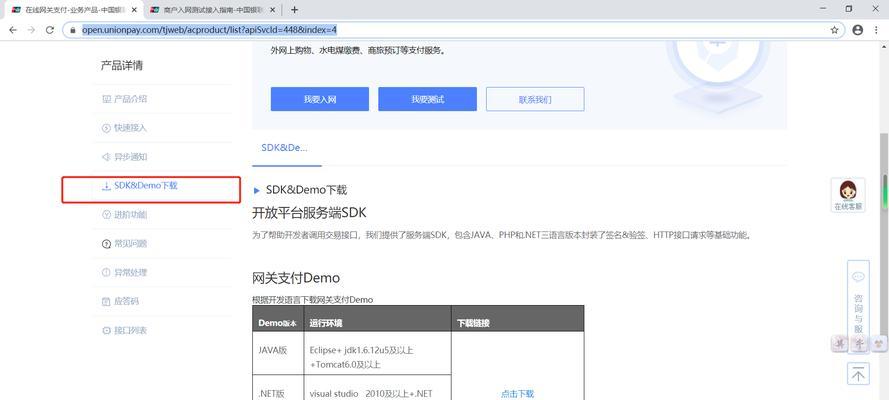The width and height of the screenshot is (889, 400).
Task: Click the Eclipse+ jdk1.6.12u5及以上 cell text
Action: coord(361,350)
